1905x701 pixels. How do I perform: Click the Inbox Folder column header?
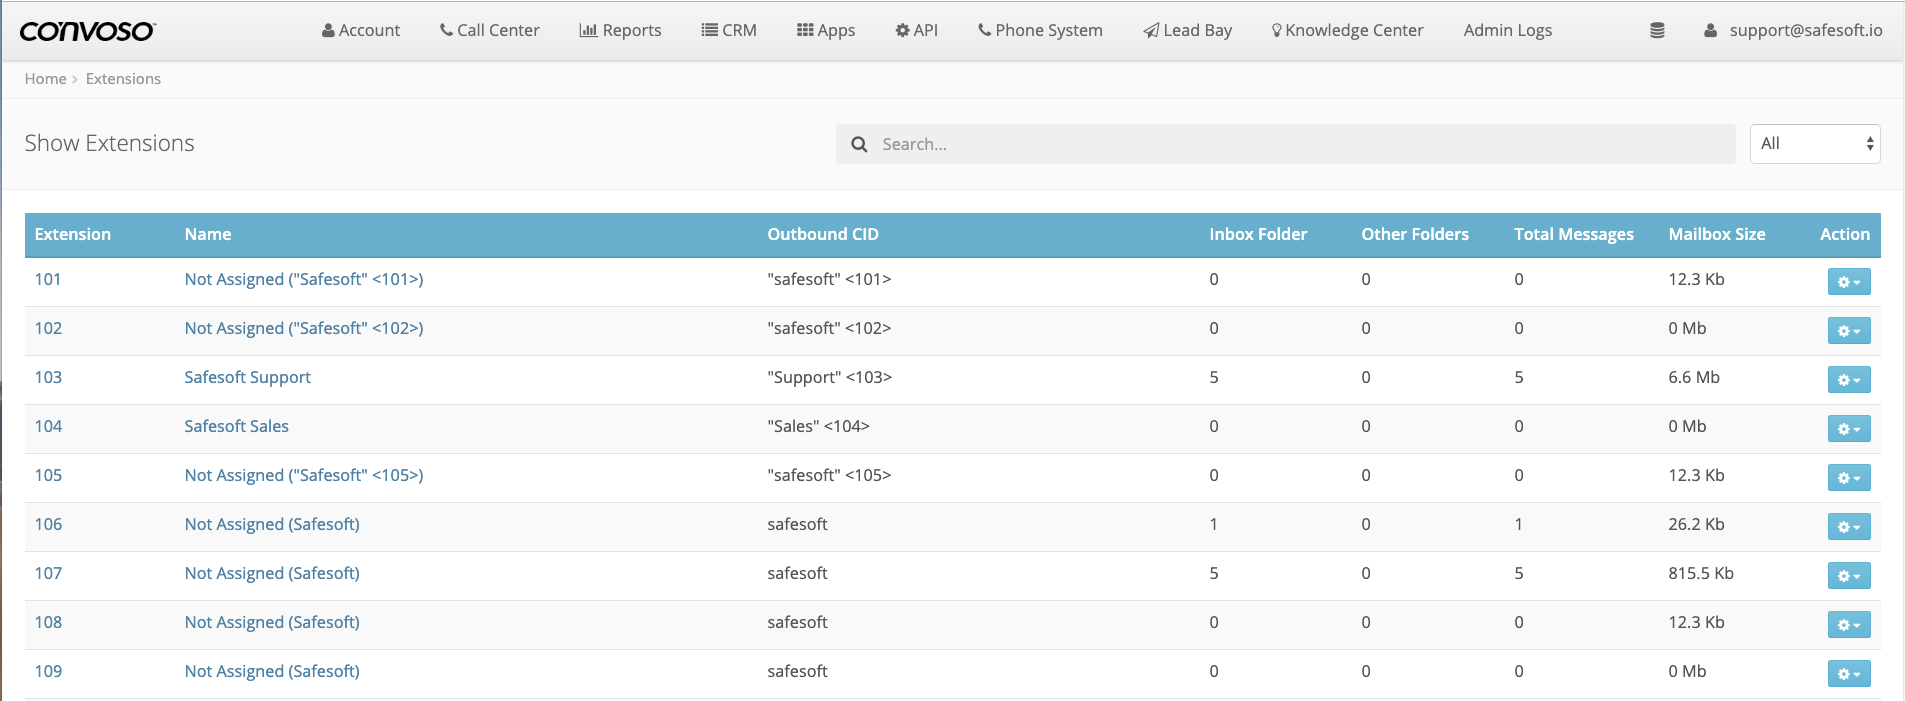[1258, 235]
